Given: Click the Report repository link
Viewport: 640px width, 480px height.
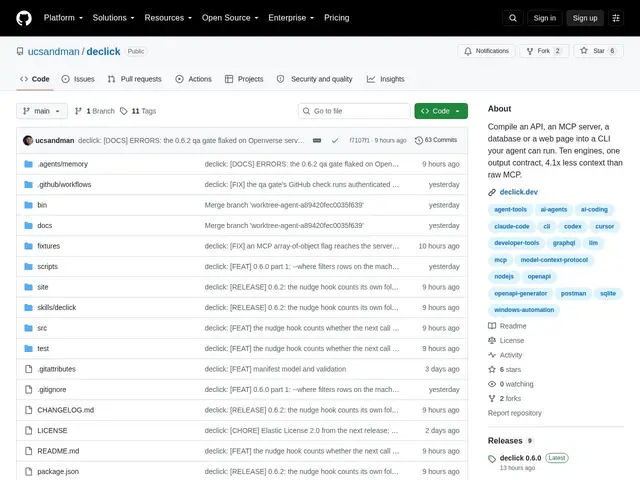Looking at the screenshot, I should (x=515, y=413).
